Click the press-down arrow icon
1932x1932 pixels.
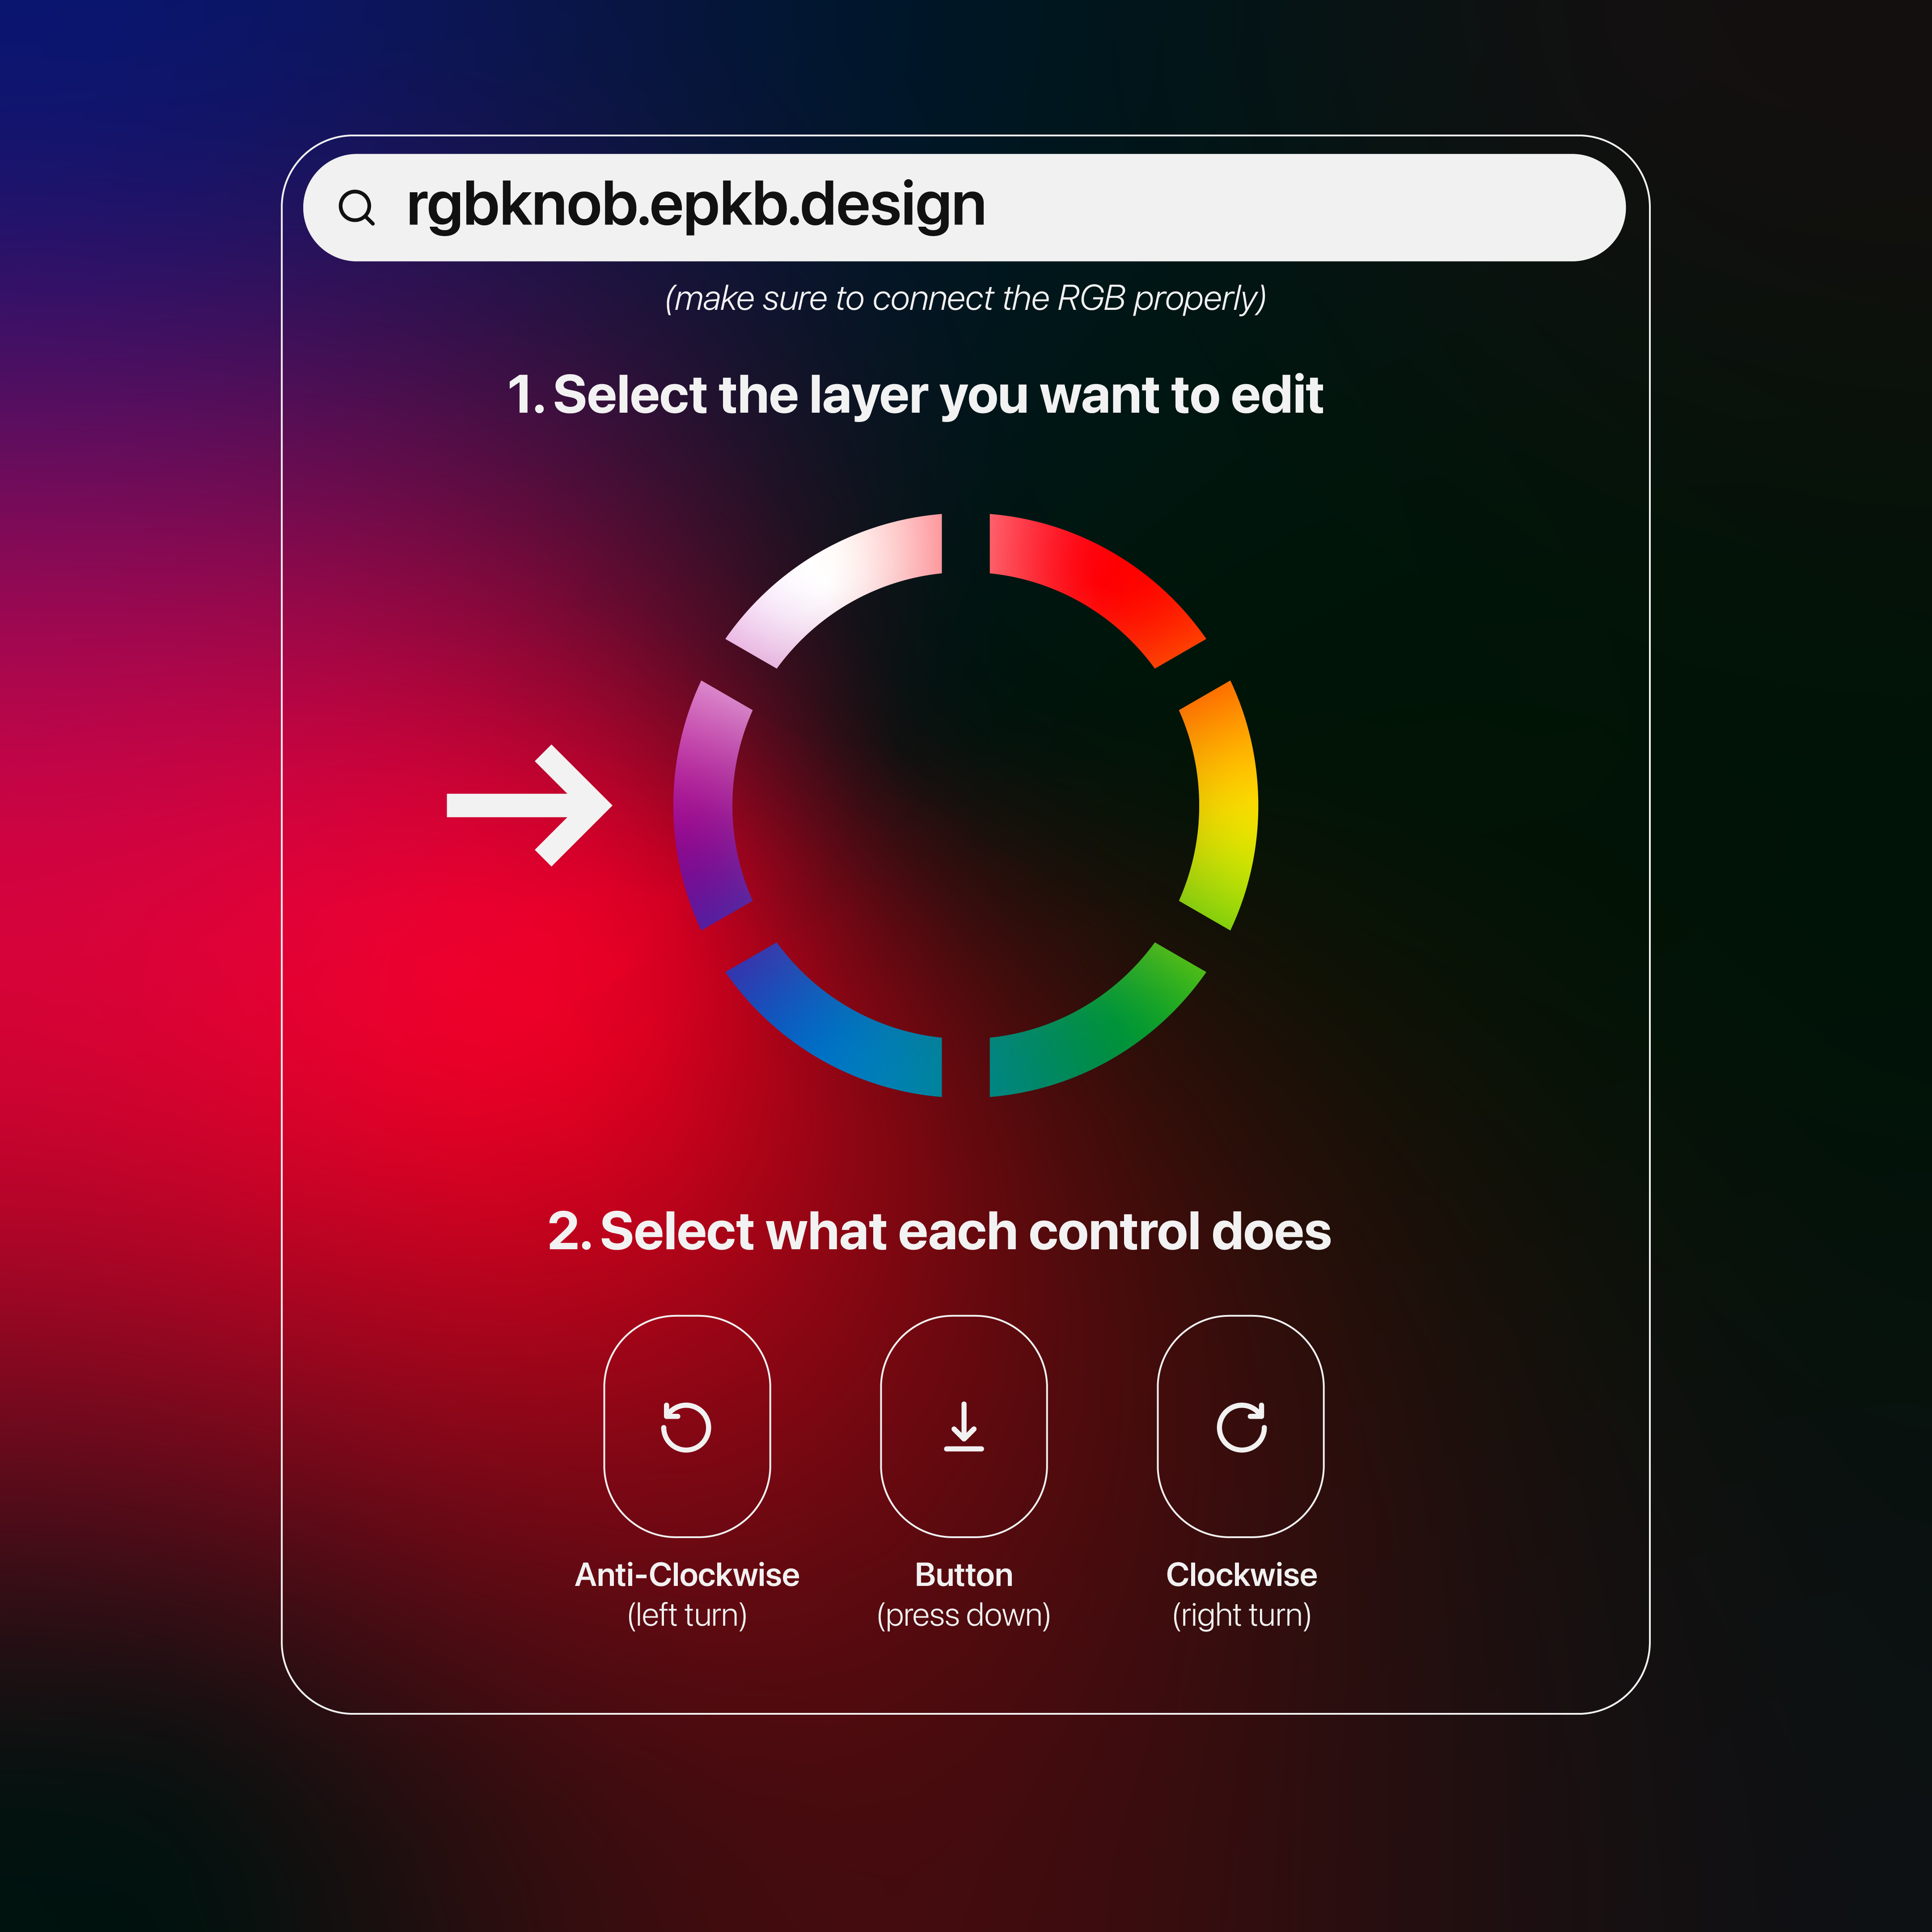click(x=964, y=1426)
